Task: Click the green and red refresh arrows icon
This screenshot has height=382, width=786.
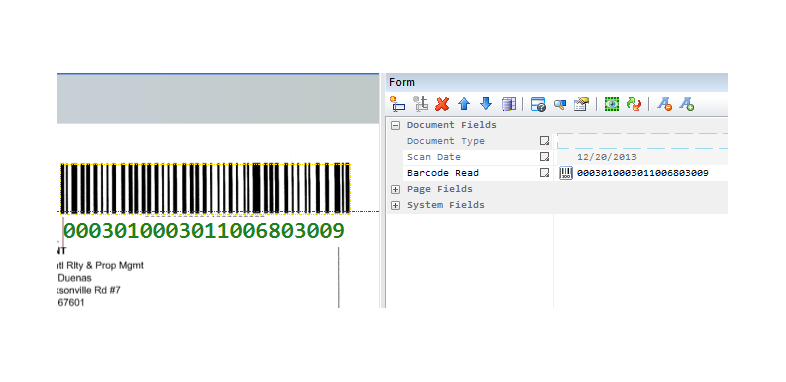Action: (634, 104)
